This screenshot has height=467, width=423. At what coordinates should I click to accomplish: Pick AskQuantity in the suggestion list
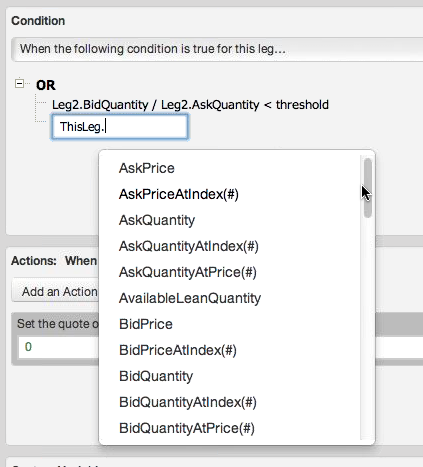[x=157, y=220]
